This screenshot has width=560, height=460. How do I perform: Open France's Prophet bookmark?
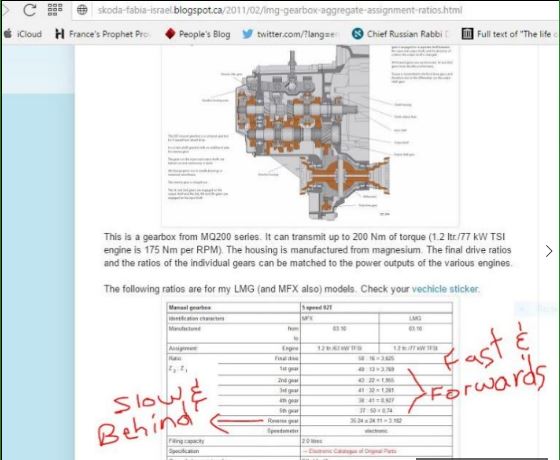click(102, 34)
